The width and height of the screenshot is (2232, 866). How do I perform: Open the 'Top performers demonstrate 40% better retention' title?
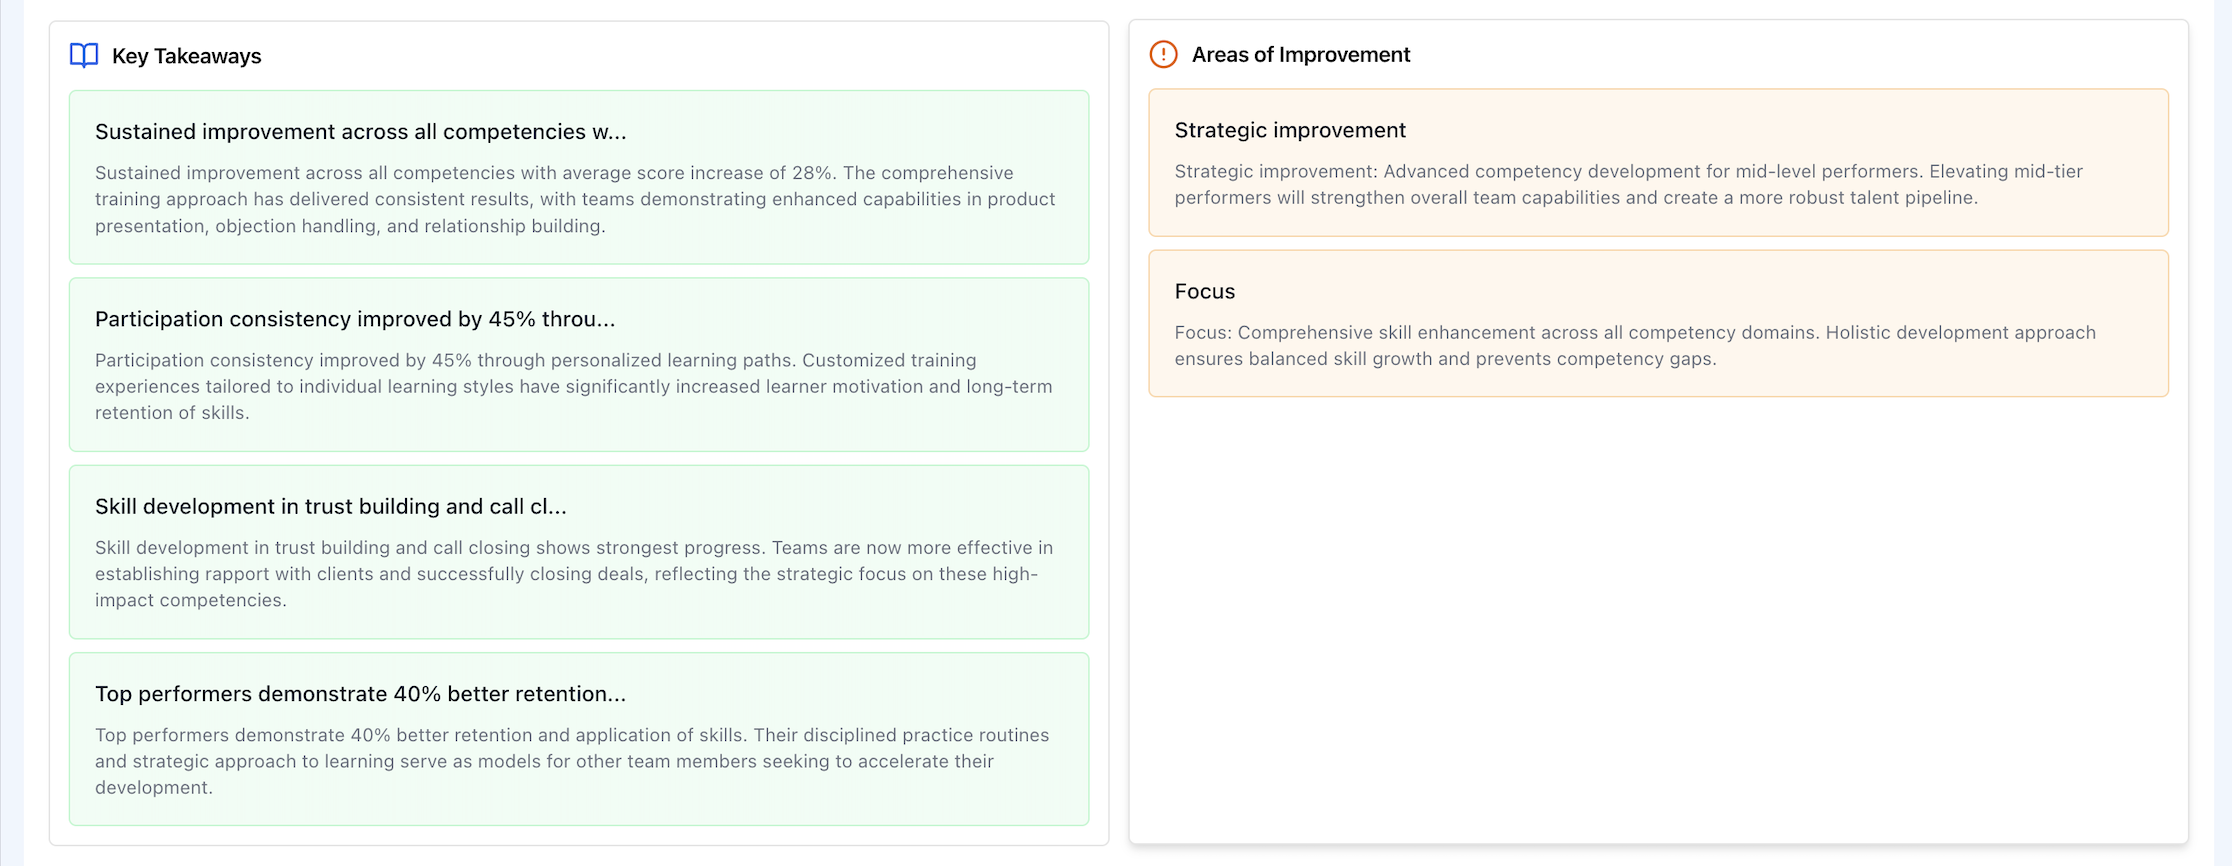(360, 694)
